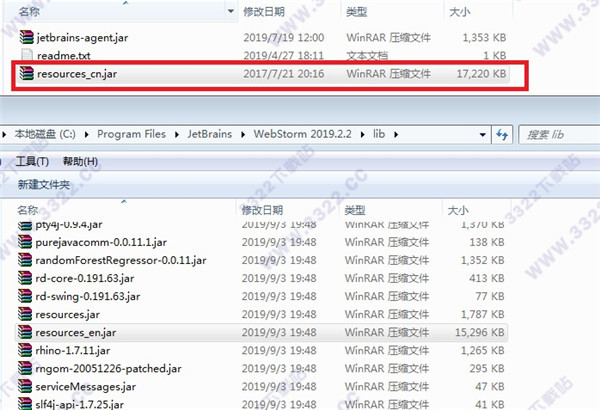Click the size value 1,787 KB
This screenshot has width=600, height=410.
(x=483, y=314)
